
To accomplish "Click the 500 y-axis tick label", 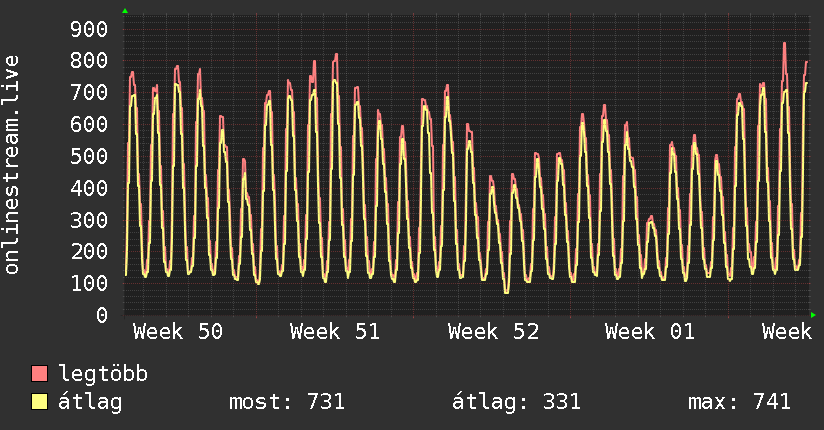I will 87,156.
